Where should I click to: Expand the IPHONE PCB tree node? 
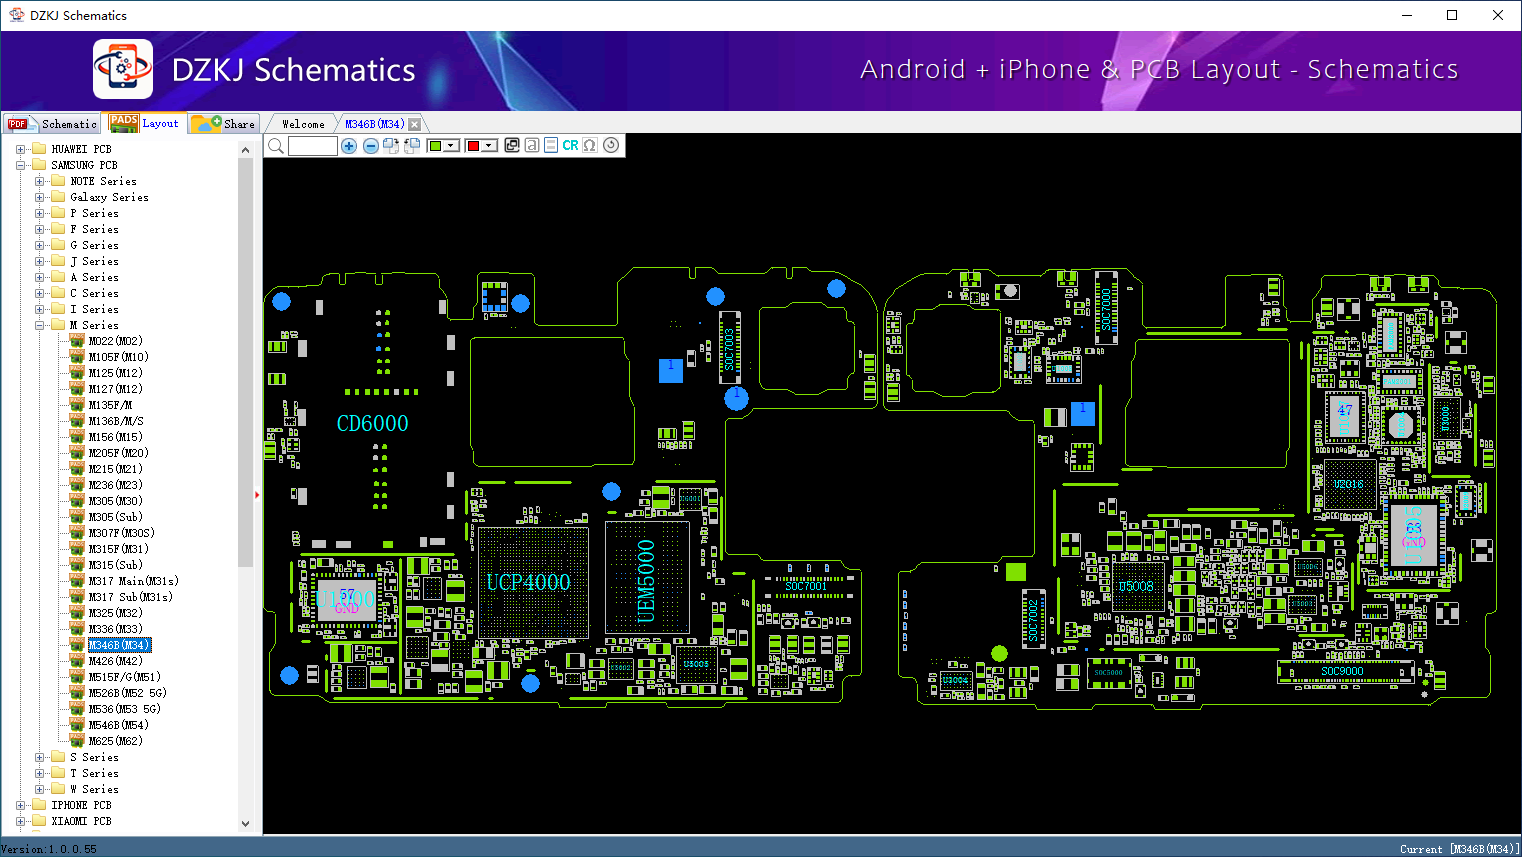21,805
